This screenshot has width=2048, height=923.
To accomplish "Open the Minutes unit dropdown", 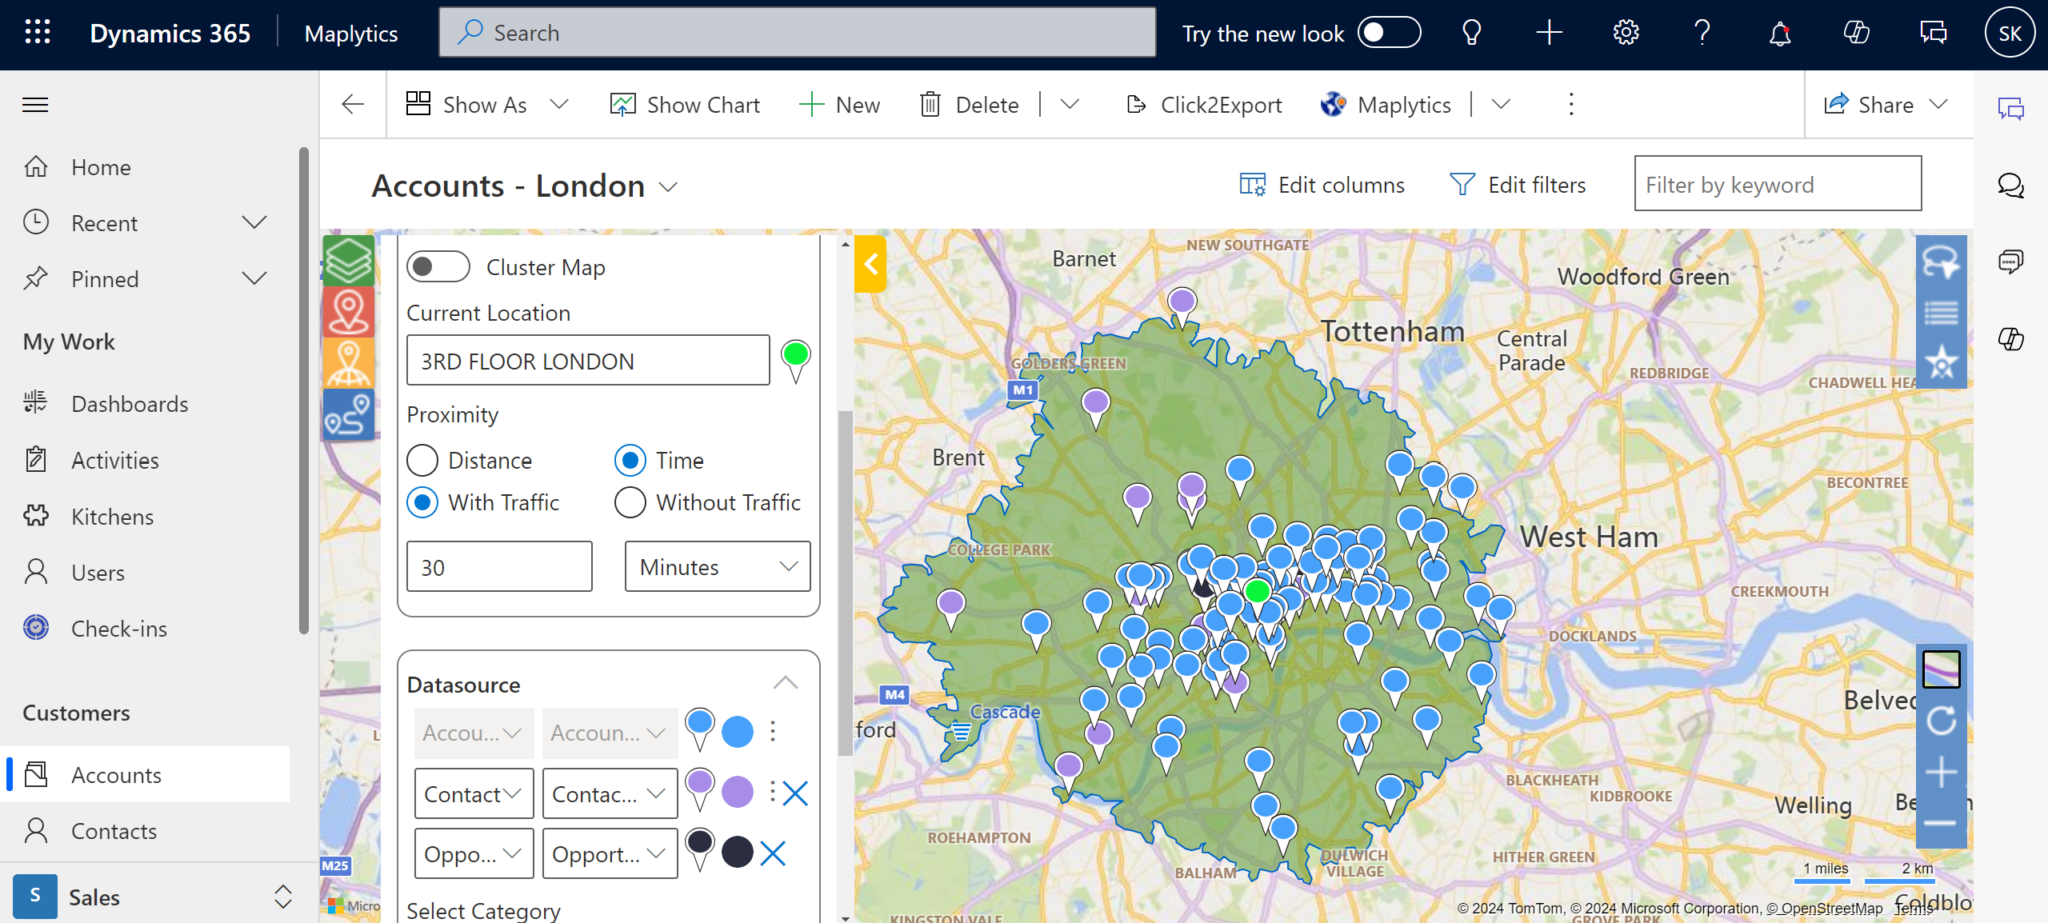I will (717, 567).
